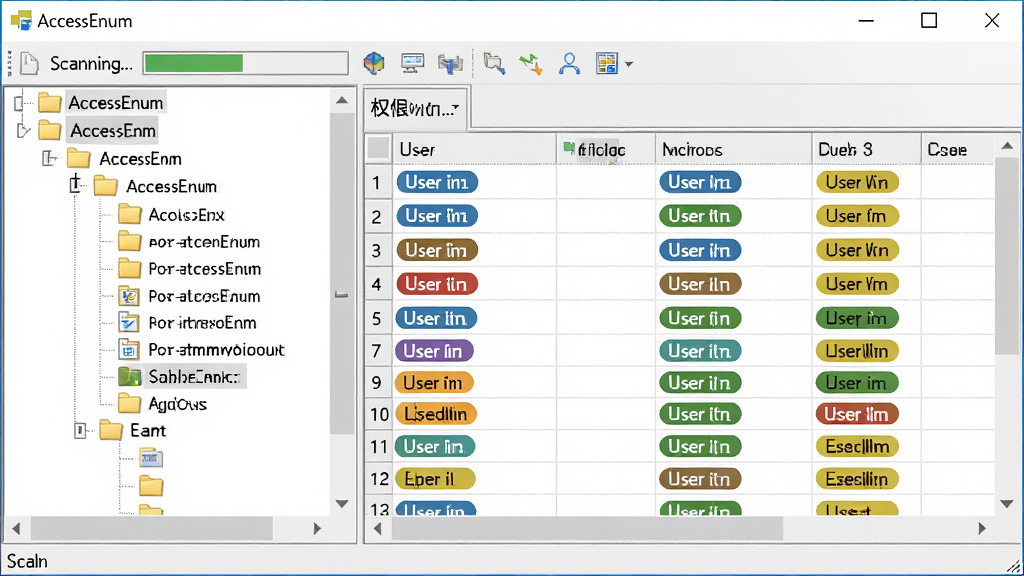This screenshot has height=576, width=1024.
Task: Select row header 10
Action: coord(379,414)
